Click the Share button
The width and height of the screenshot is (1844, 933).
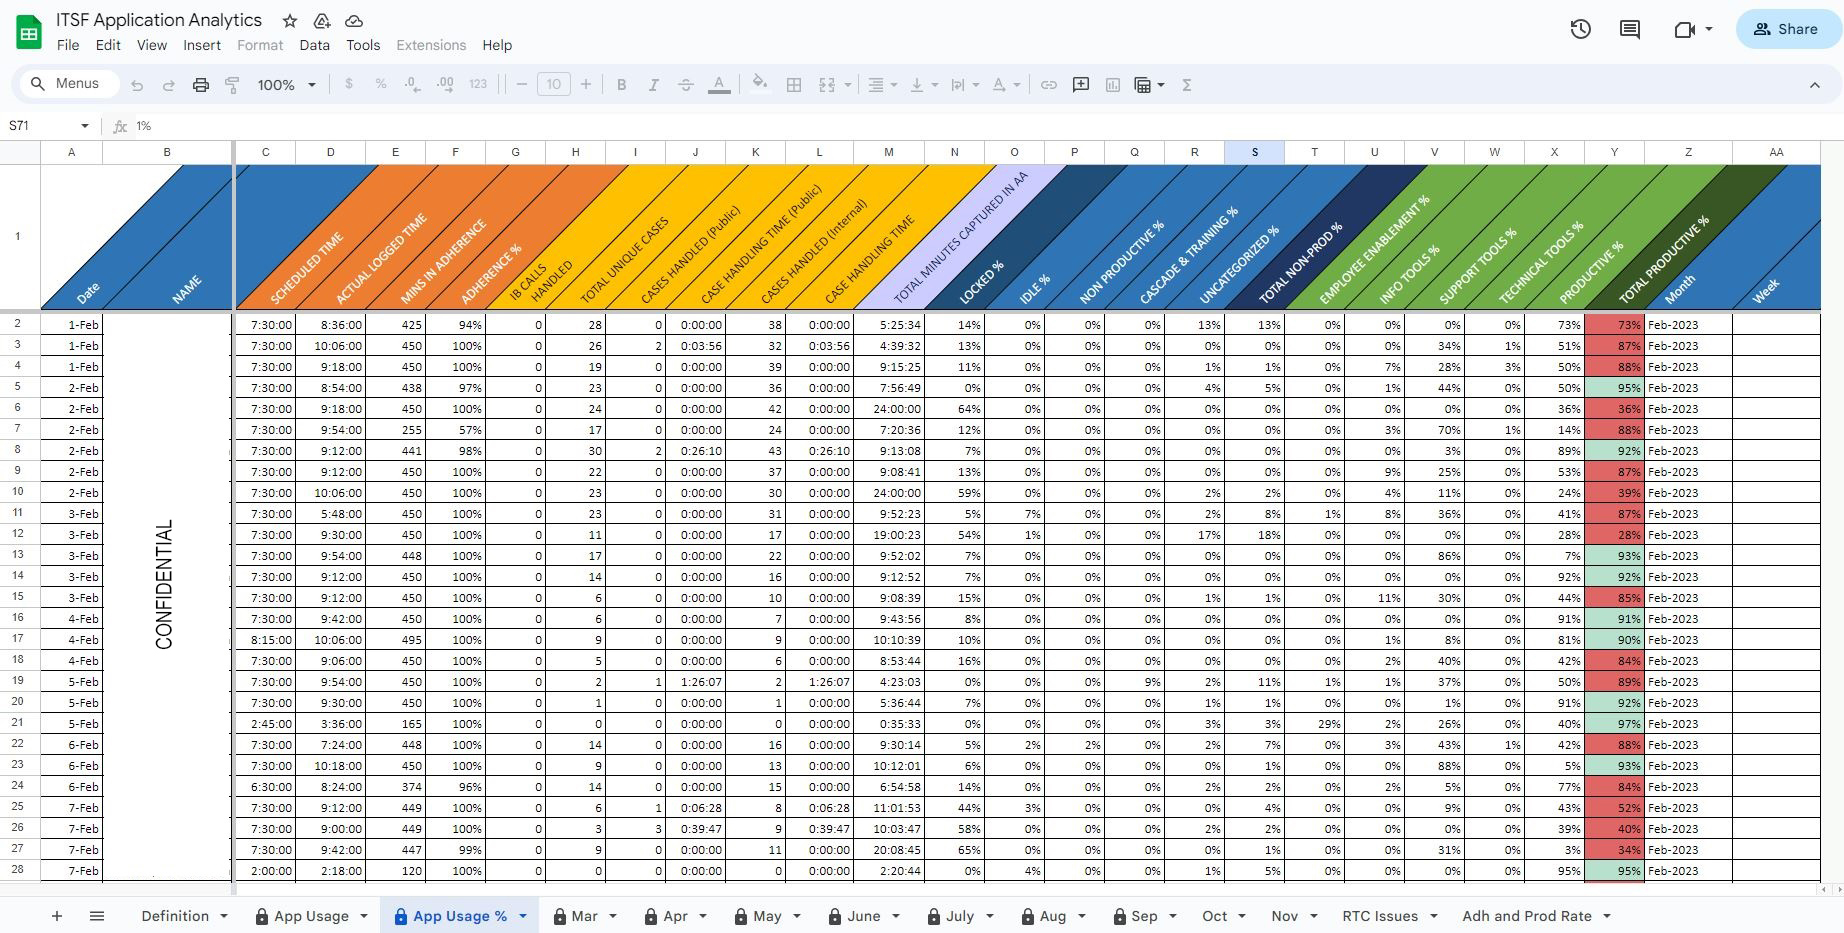[x=1787, y=29]
